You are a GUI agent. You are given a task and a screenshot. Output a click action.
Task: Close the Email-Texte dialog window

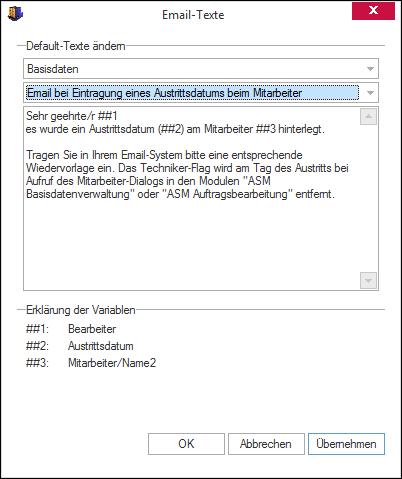click(x=373, y=11)
